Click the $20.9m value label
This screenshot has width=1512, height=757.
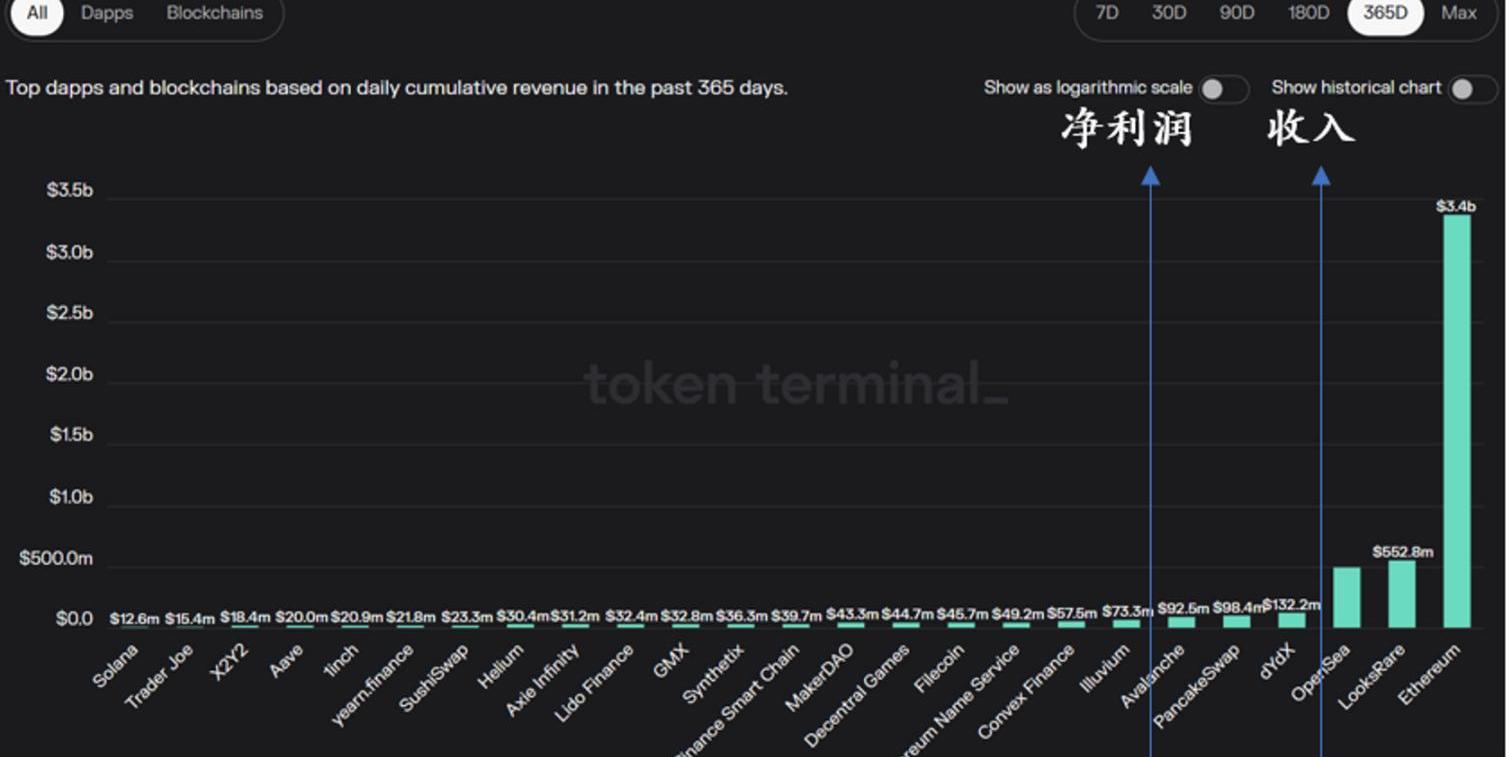(x=356, y=617)
